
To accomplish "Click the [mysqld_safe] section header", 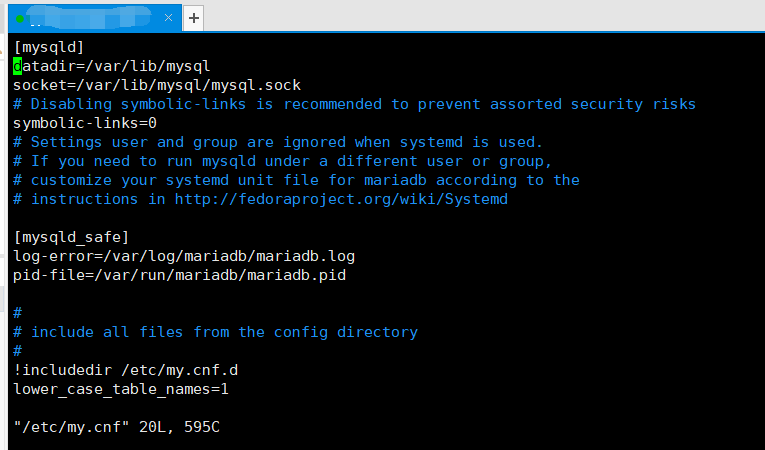I will click(71, 237).
